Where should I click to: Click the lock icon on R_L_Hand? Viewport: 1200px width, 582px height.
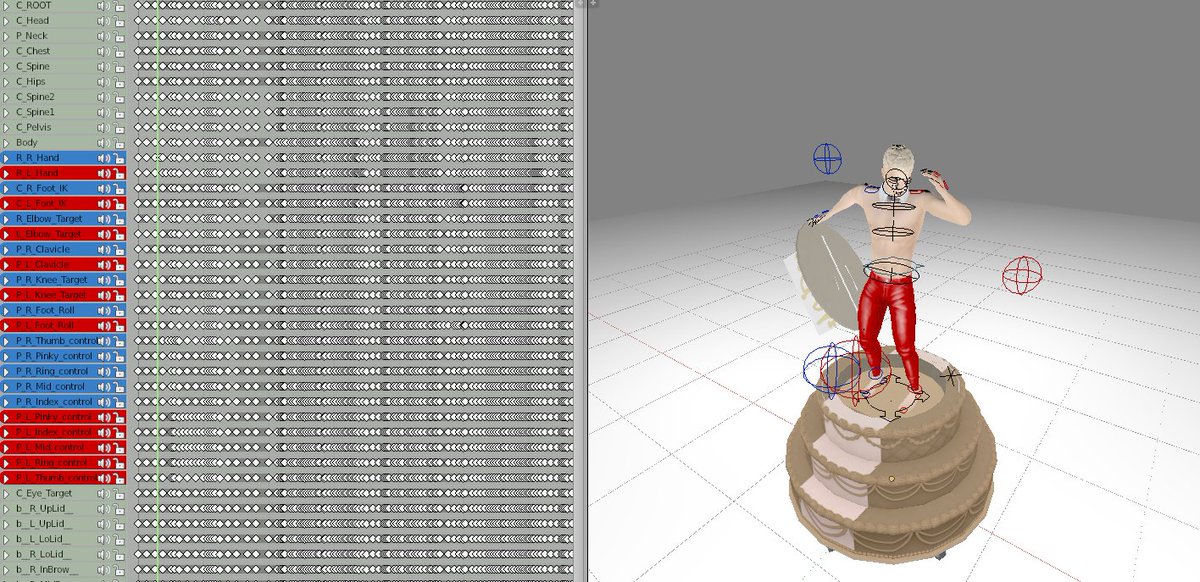(x=119, y=173)
